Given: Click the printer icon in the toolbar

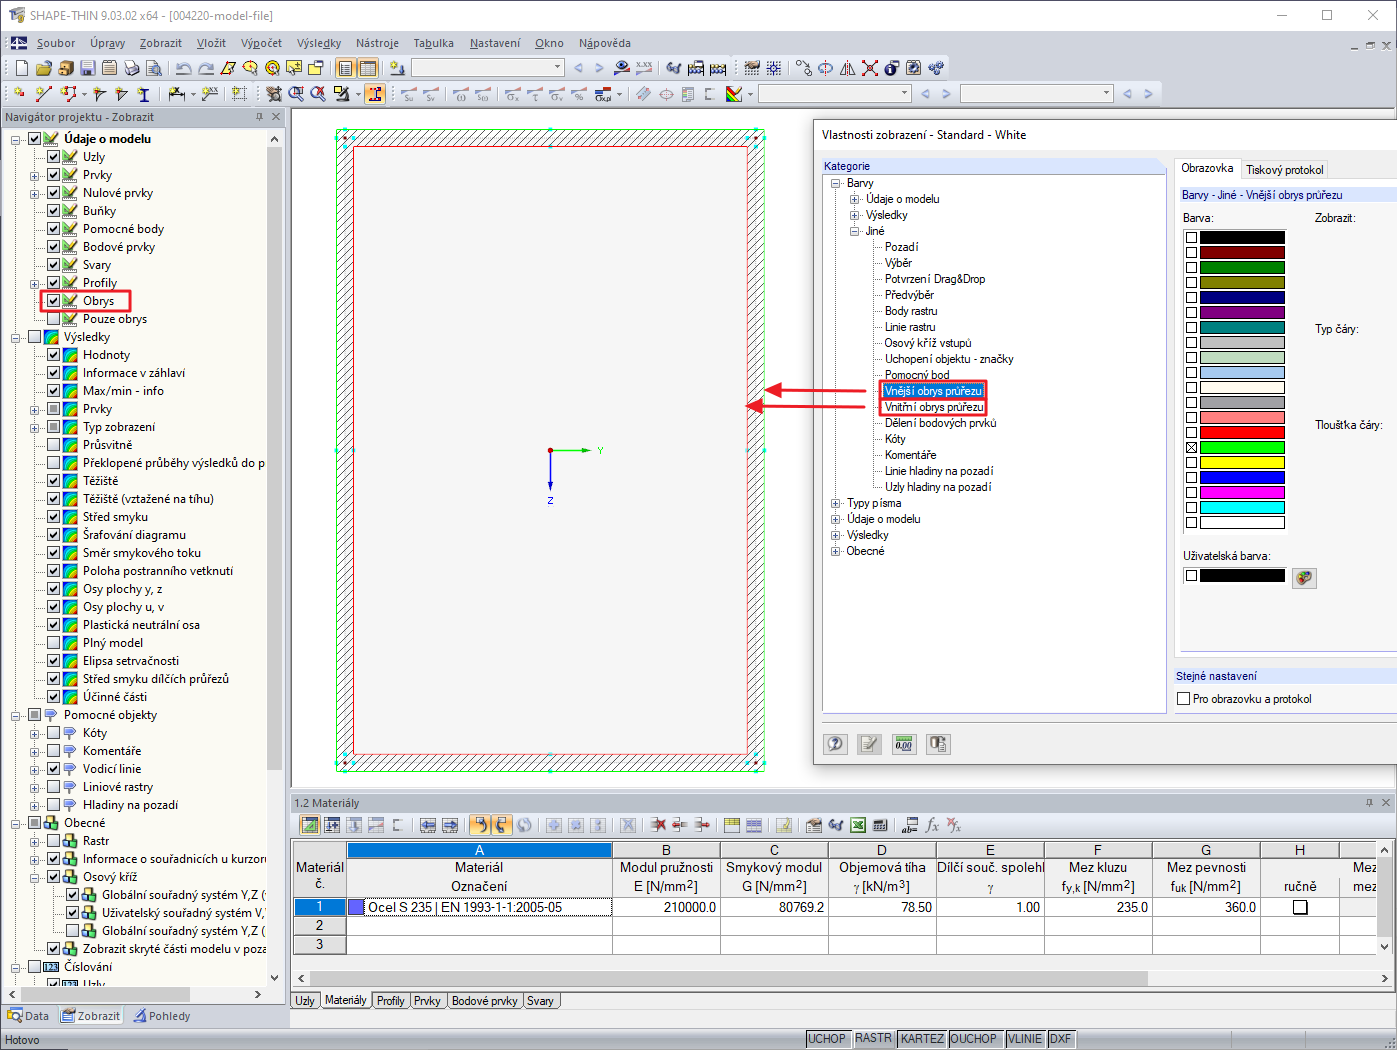Looking at the screenshot, I should [x=132, y=68].
